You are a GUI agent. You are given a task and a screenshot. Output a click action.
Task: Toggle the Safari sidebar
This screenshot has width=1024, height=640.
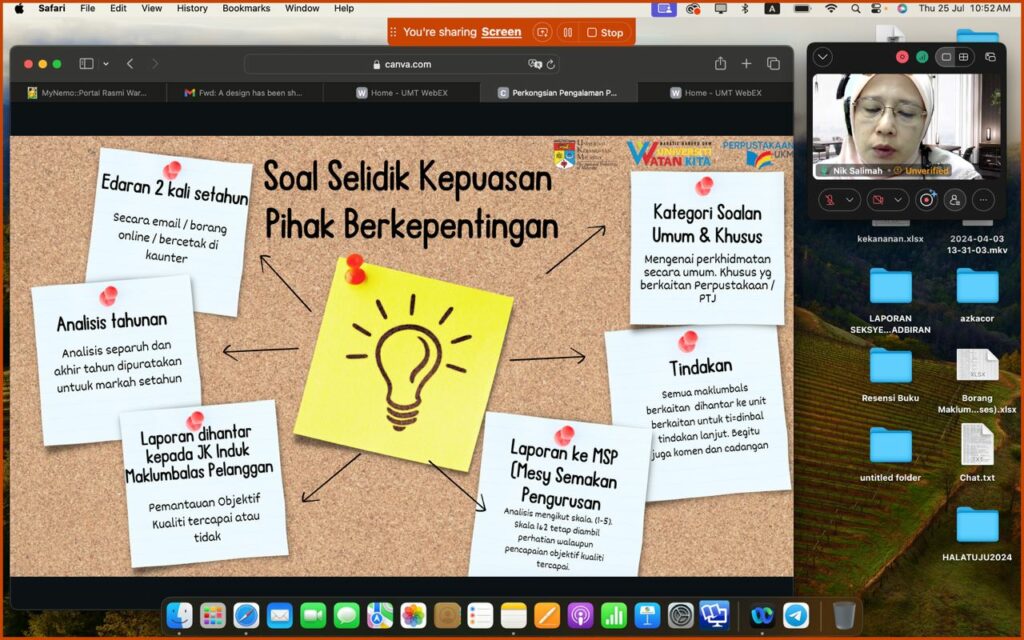click(86, 64)
